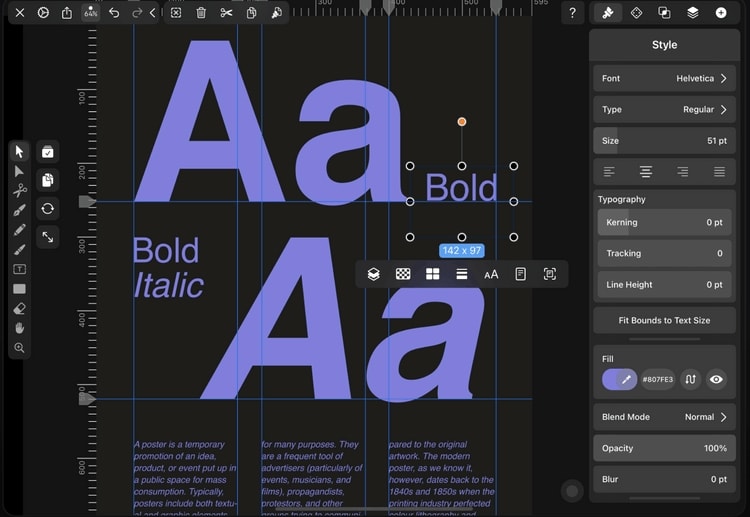Toggle fill visibility eye icon
The image size is (750, 517).
(716, 379)
